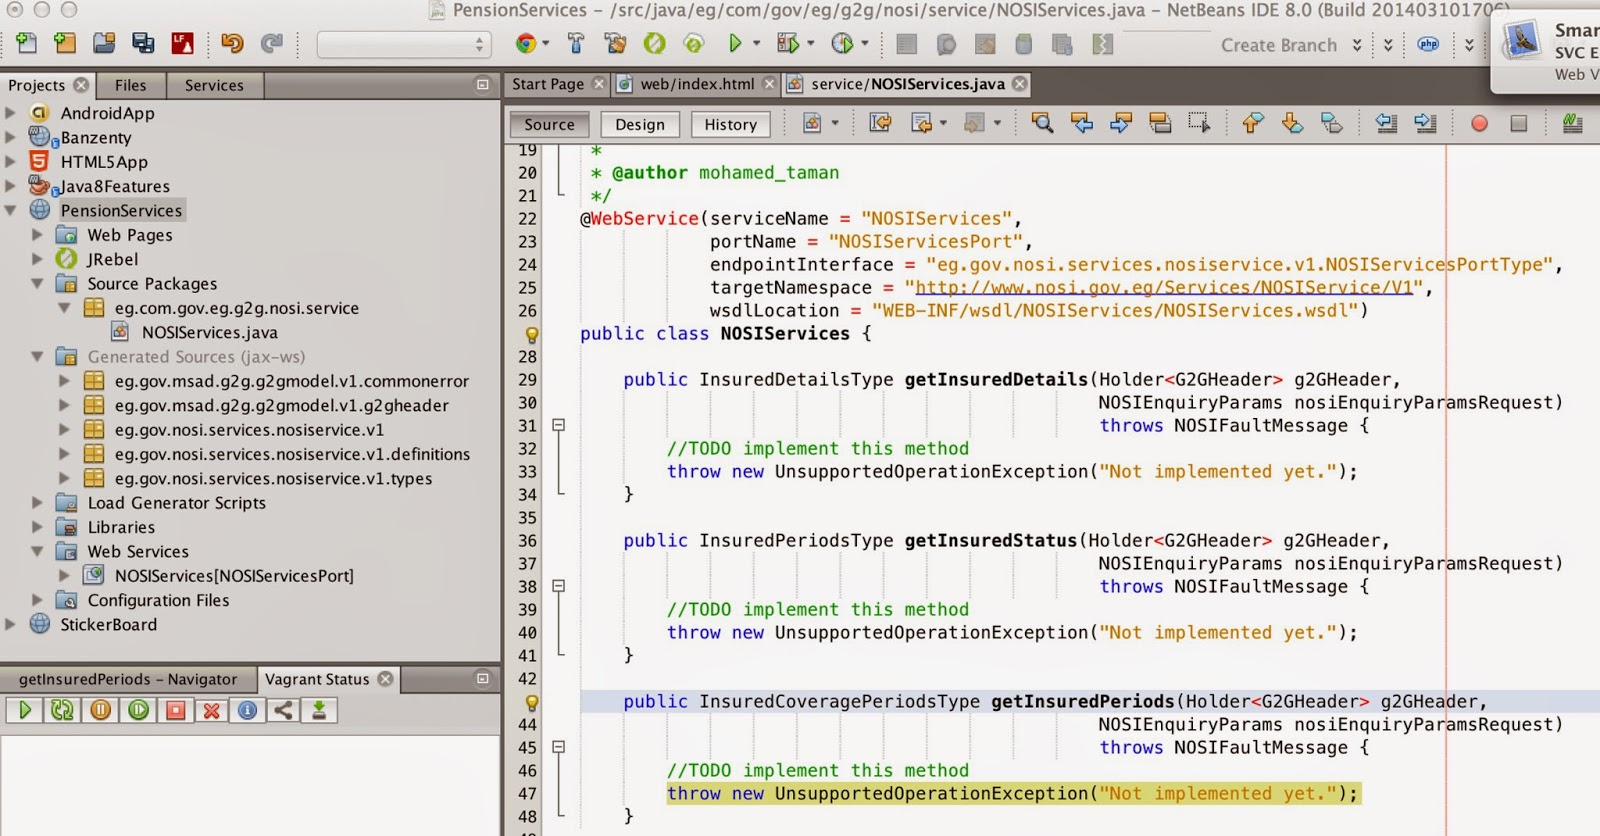Toggle rectangular selection in editor toolbar
1600x836 pixels.
point(1199,123)
